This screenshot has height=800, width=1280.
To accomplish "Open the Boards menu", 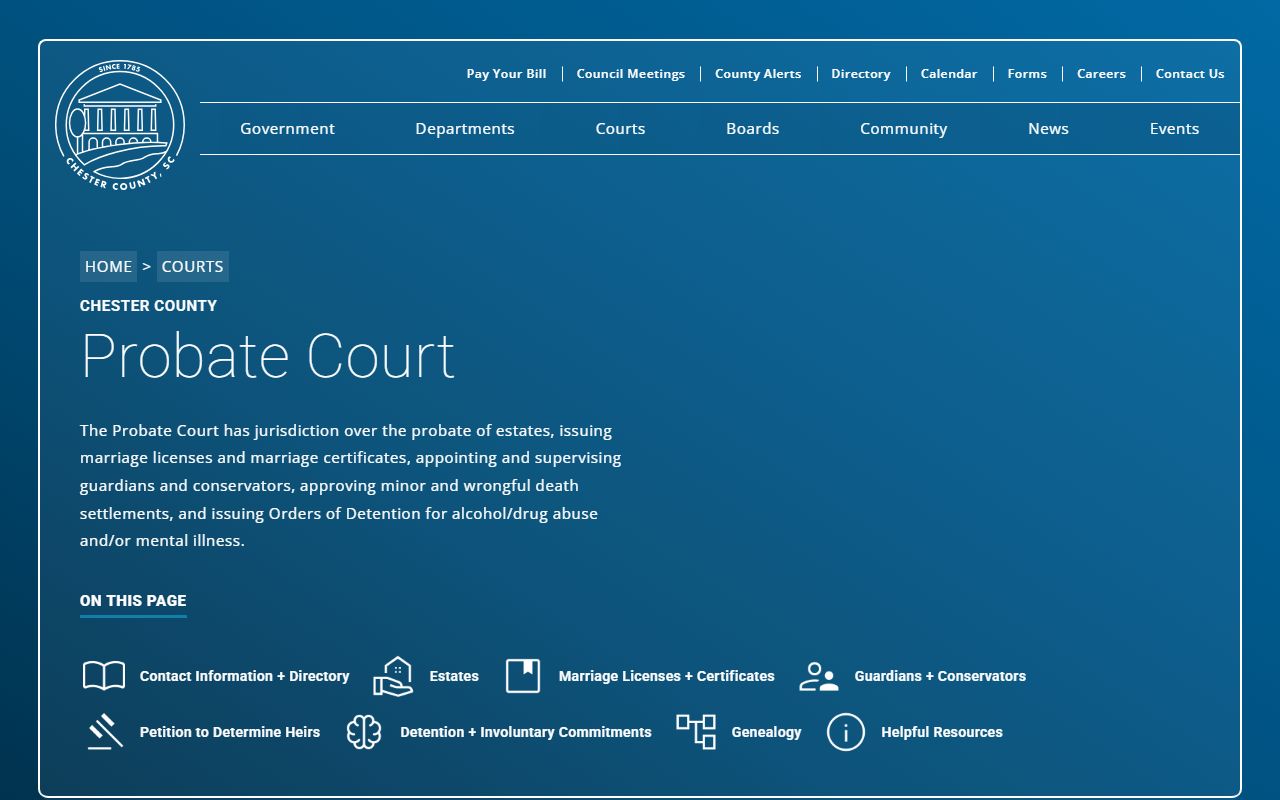I will 753,129.
